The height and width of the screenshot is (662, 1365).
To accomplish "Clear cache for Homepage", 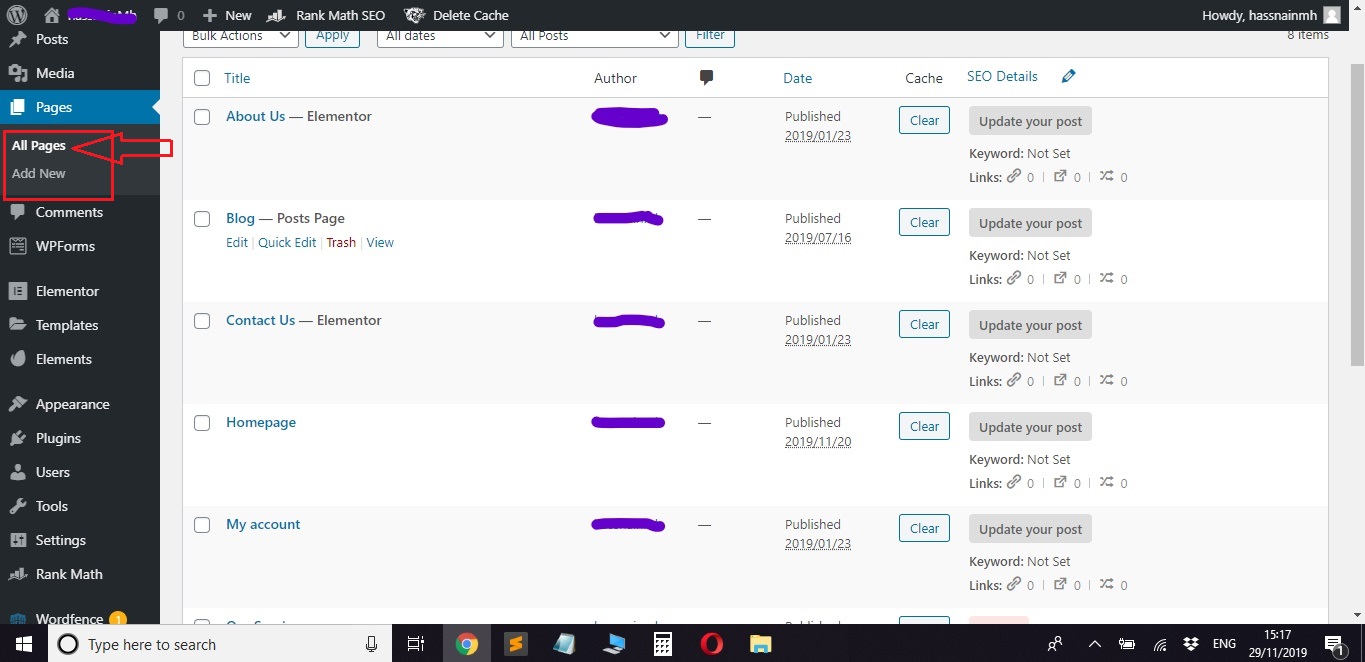I will 924,427.
